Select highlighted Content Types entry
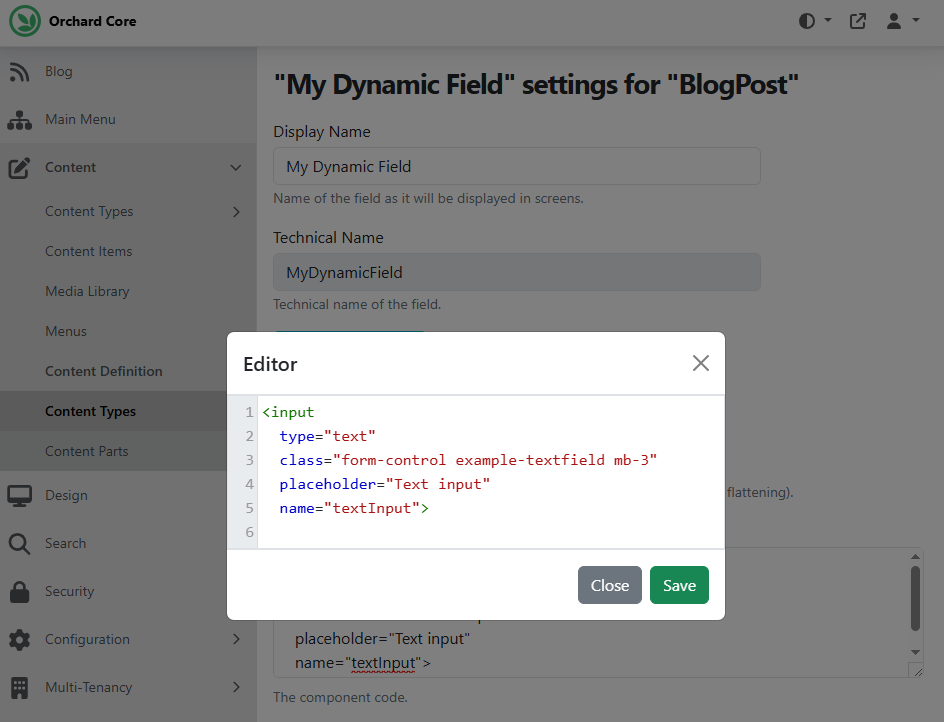944x722 pixels. click(x=90, y=411)
